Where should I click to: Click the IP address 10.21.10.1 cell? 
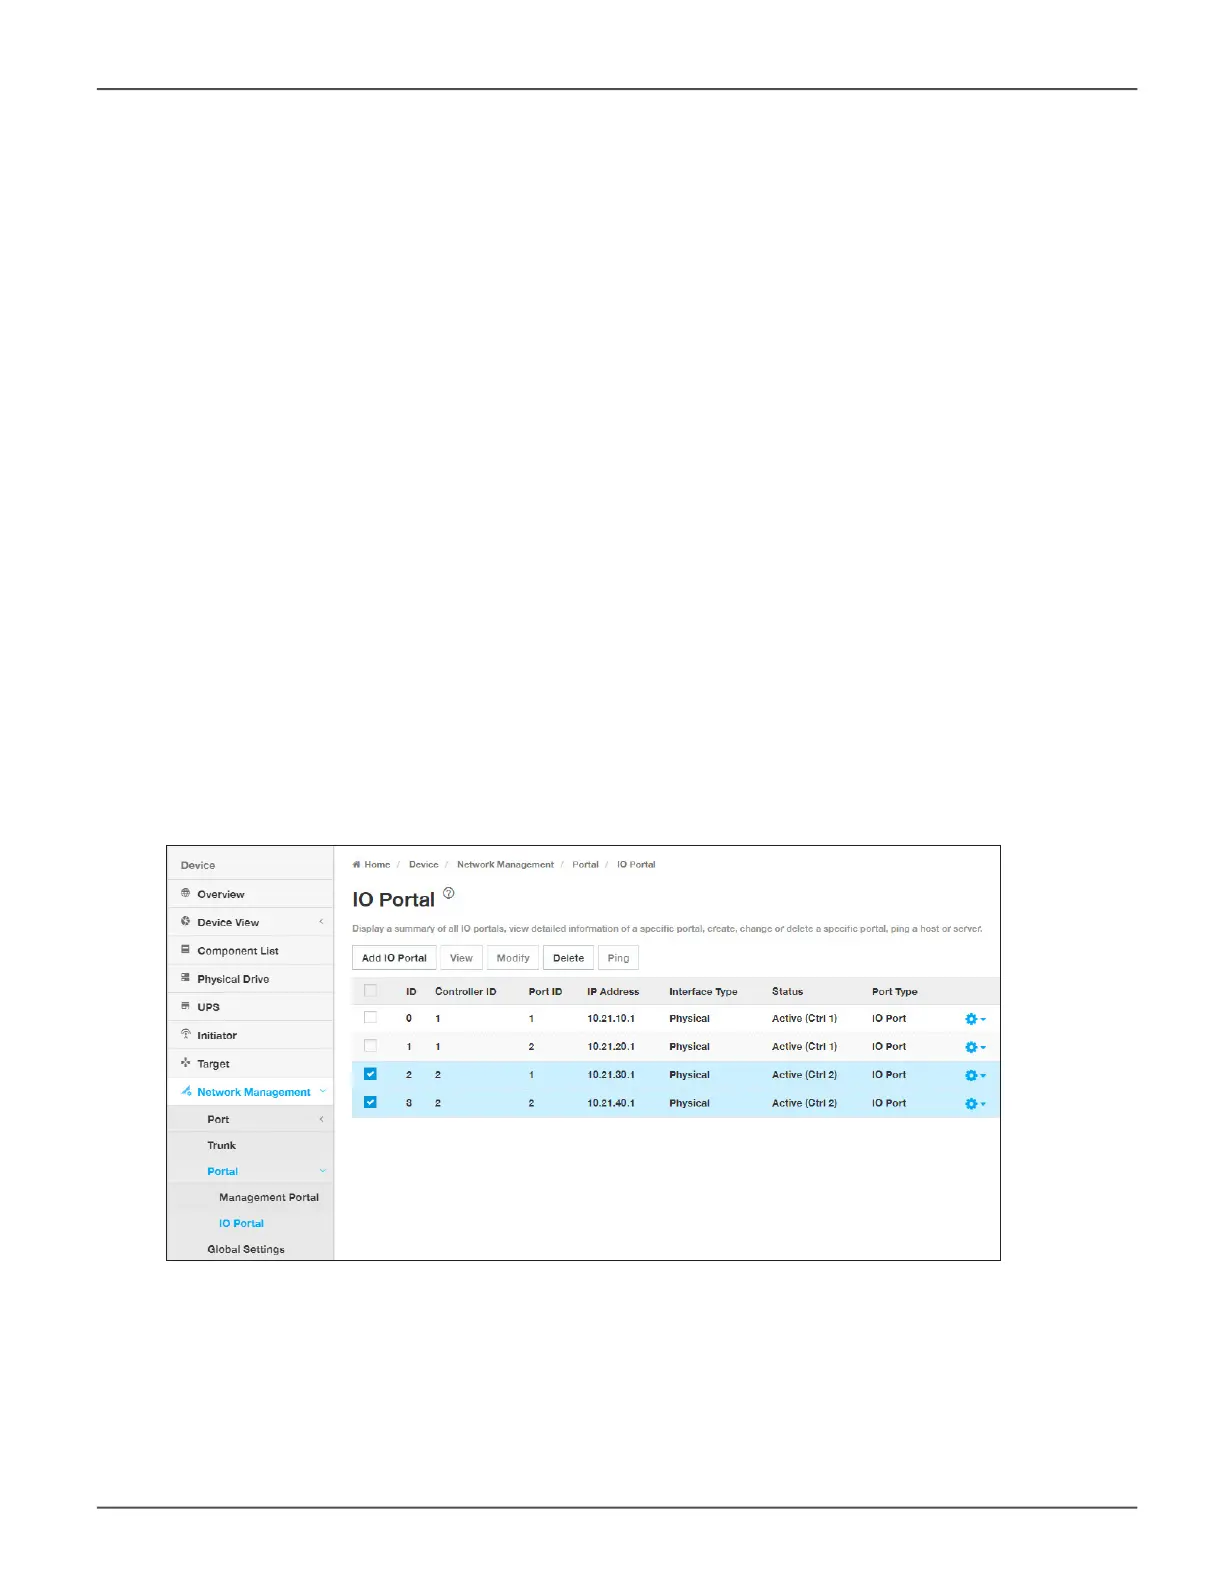click(x=611, y=1018)
